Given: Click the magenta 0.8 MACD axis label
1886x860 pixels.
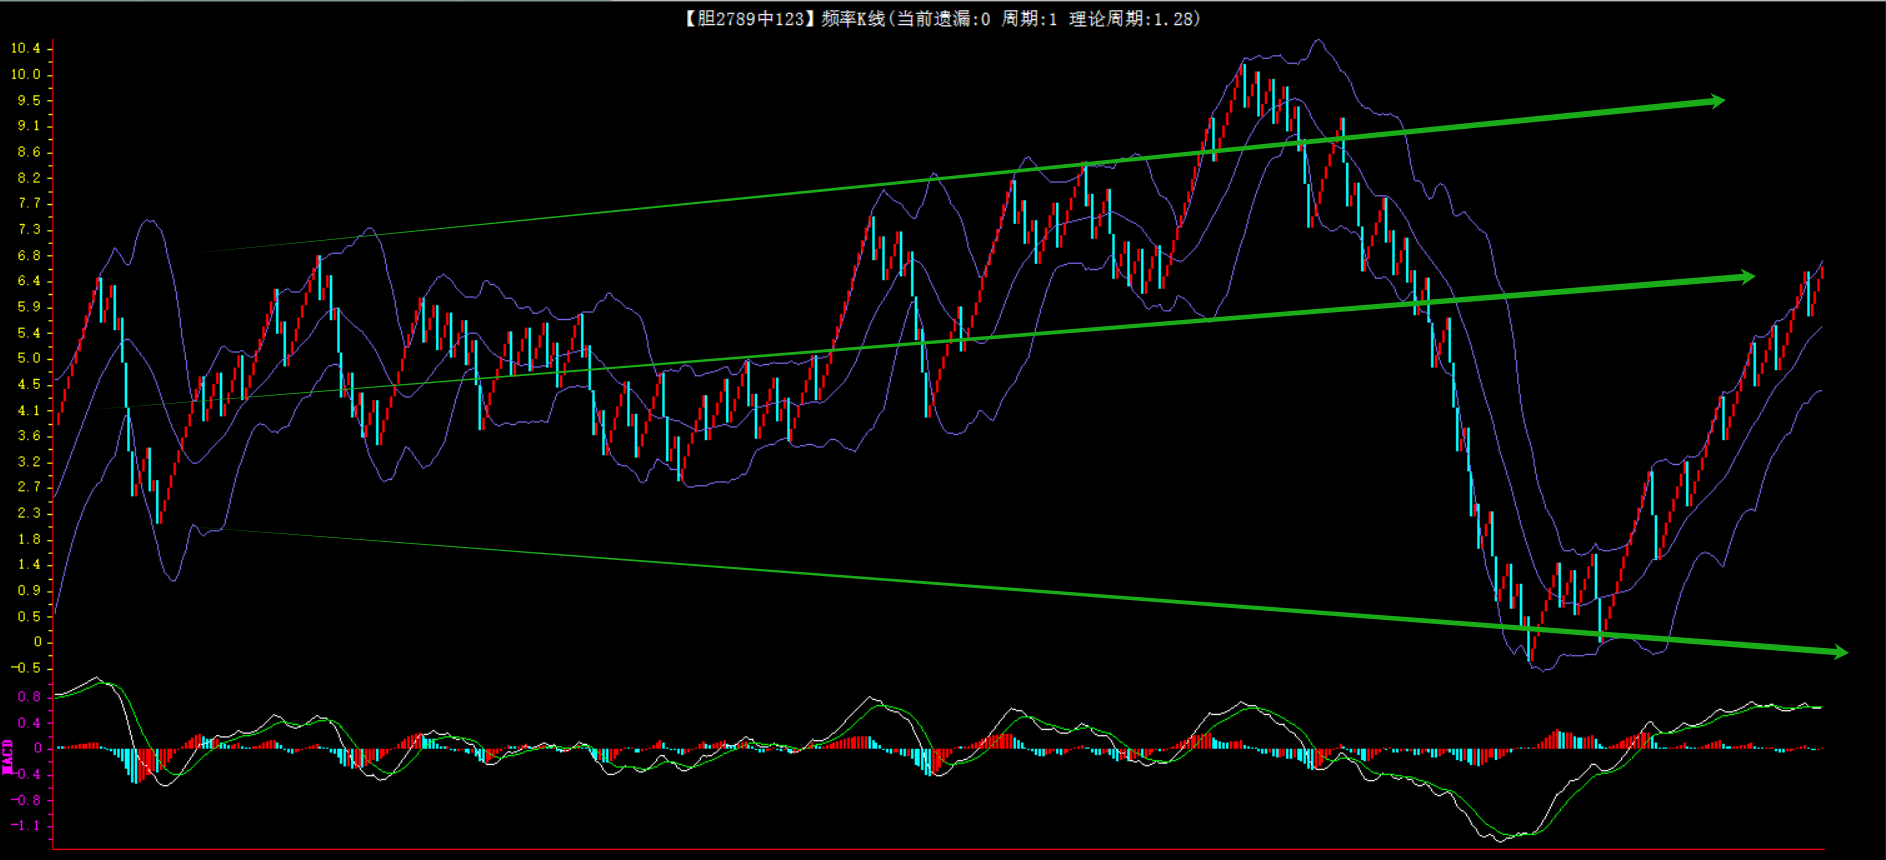Looking at the screenshot, I should point(29,697).
